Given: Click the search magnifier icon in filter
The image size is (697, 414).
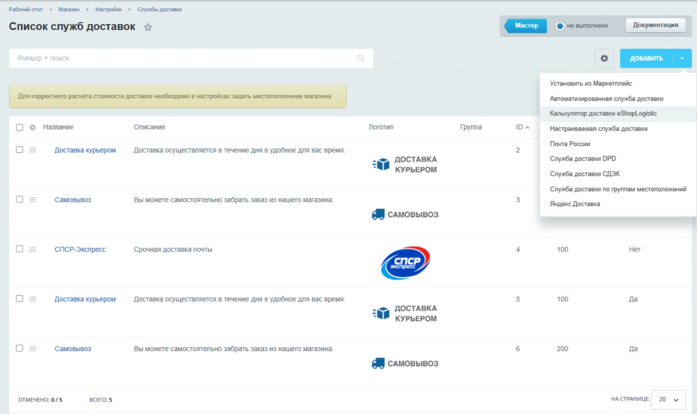Looking at the screenshot, I should 361,58.
